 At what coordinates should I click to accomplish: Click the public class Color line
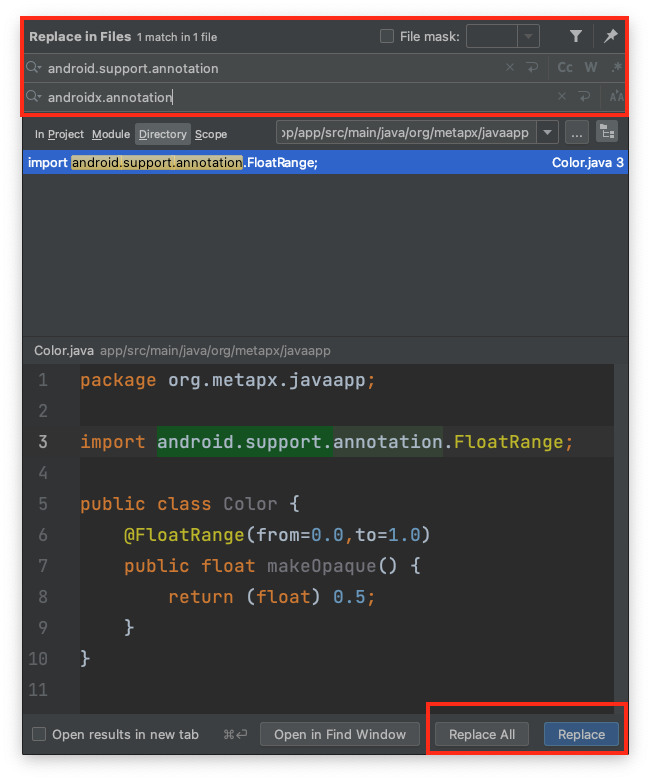[x=190, y=504]
